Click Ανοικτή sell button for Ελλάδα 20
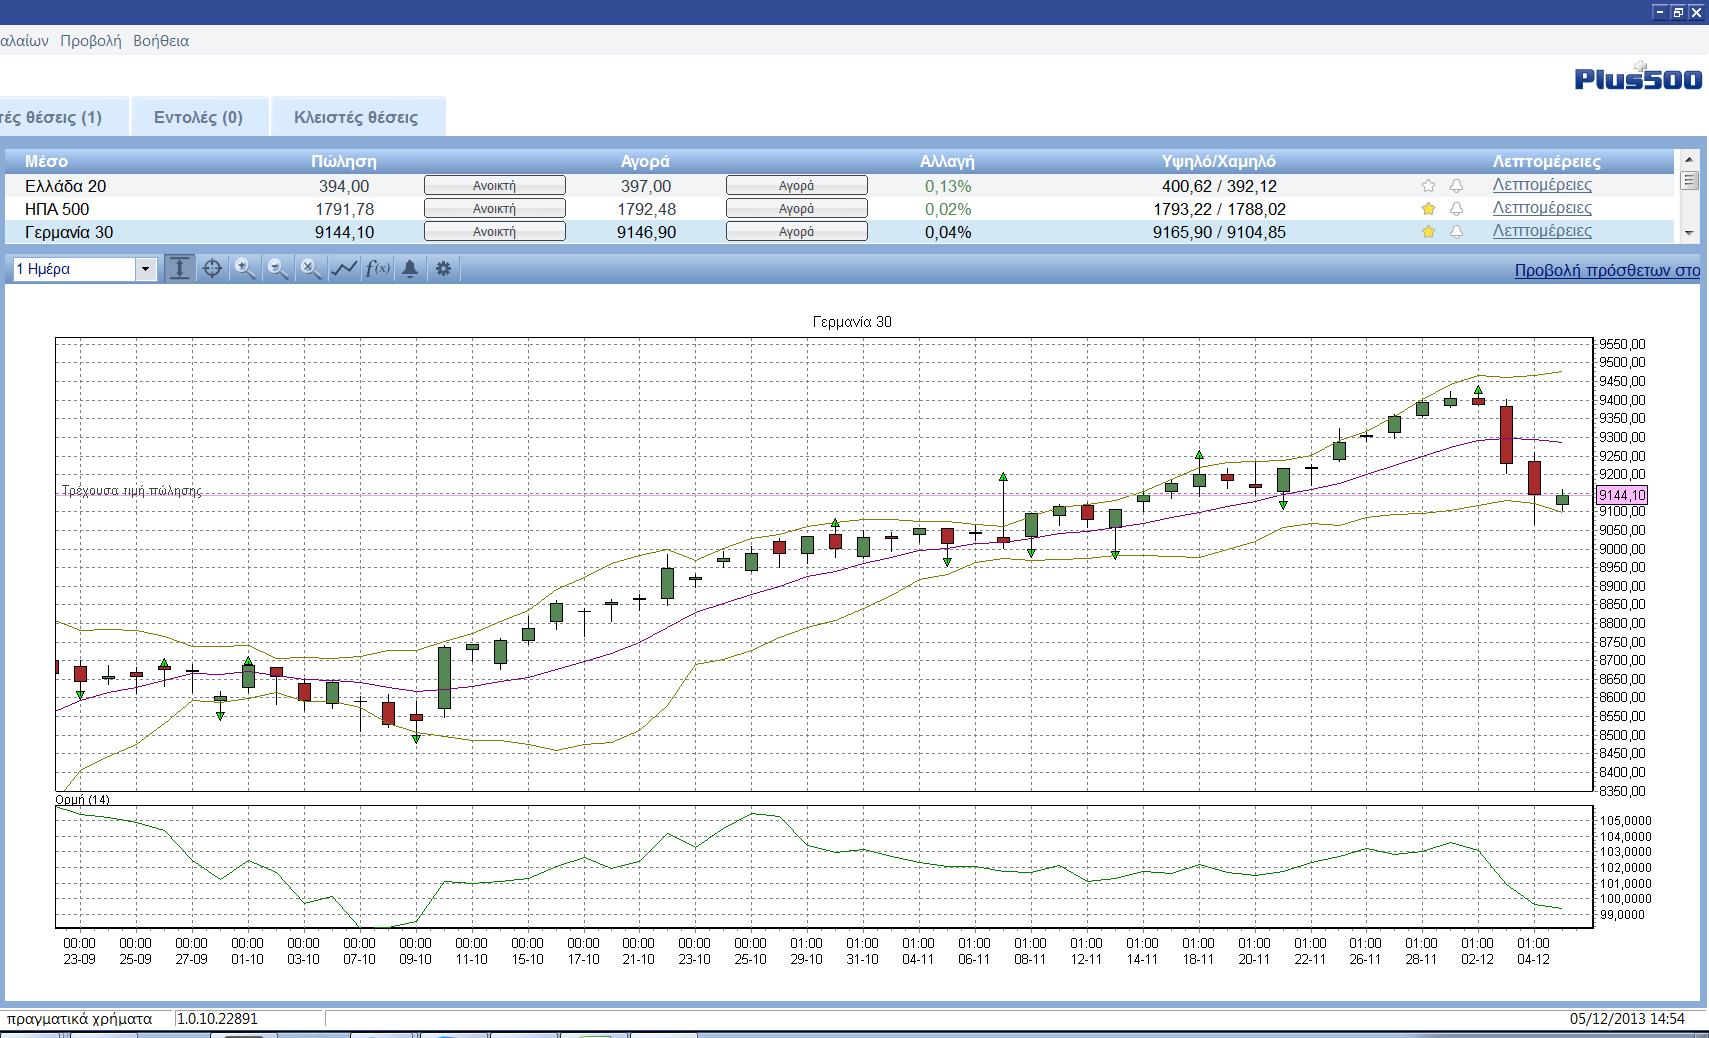Image resolution: width=1709 pixels, height=1038 pixels. click(x=495, y=186)
